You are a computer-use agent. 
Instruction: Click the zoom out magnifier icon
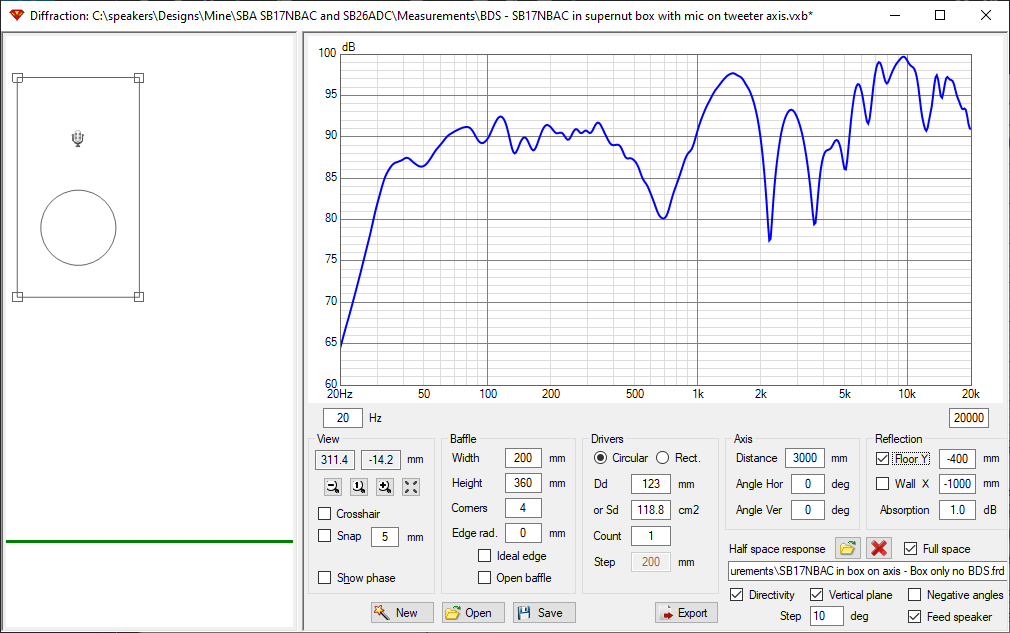coord(333,487)
